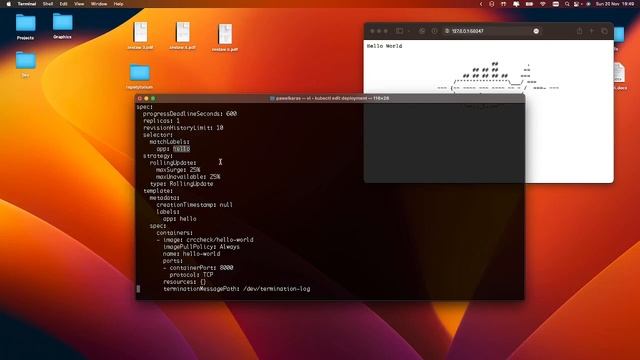This screenshot has width=640, height=360.
Task: Open the Help menu
Action: (x=118, y=4)
